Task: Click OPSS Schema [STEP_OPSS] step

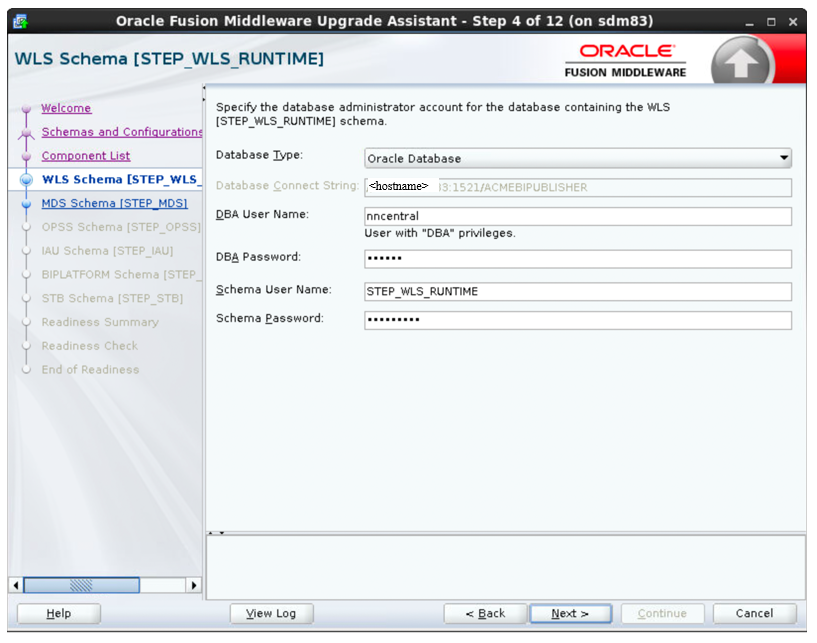Action: point(121,227)
